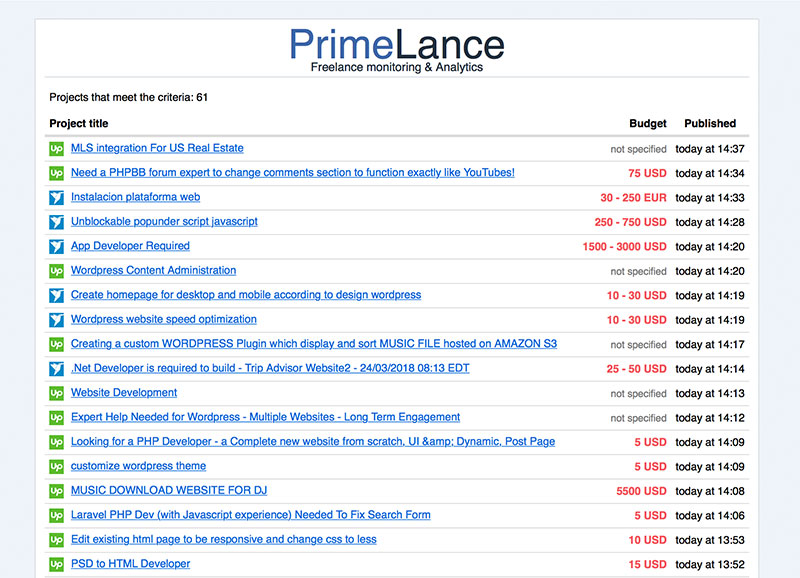The height and width of the screenshot is (578, 800).
Task: Click Freelancer icon next to App Developer Required
Action: (56, 246)
